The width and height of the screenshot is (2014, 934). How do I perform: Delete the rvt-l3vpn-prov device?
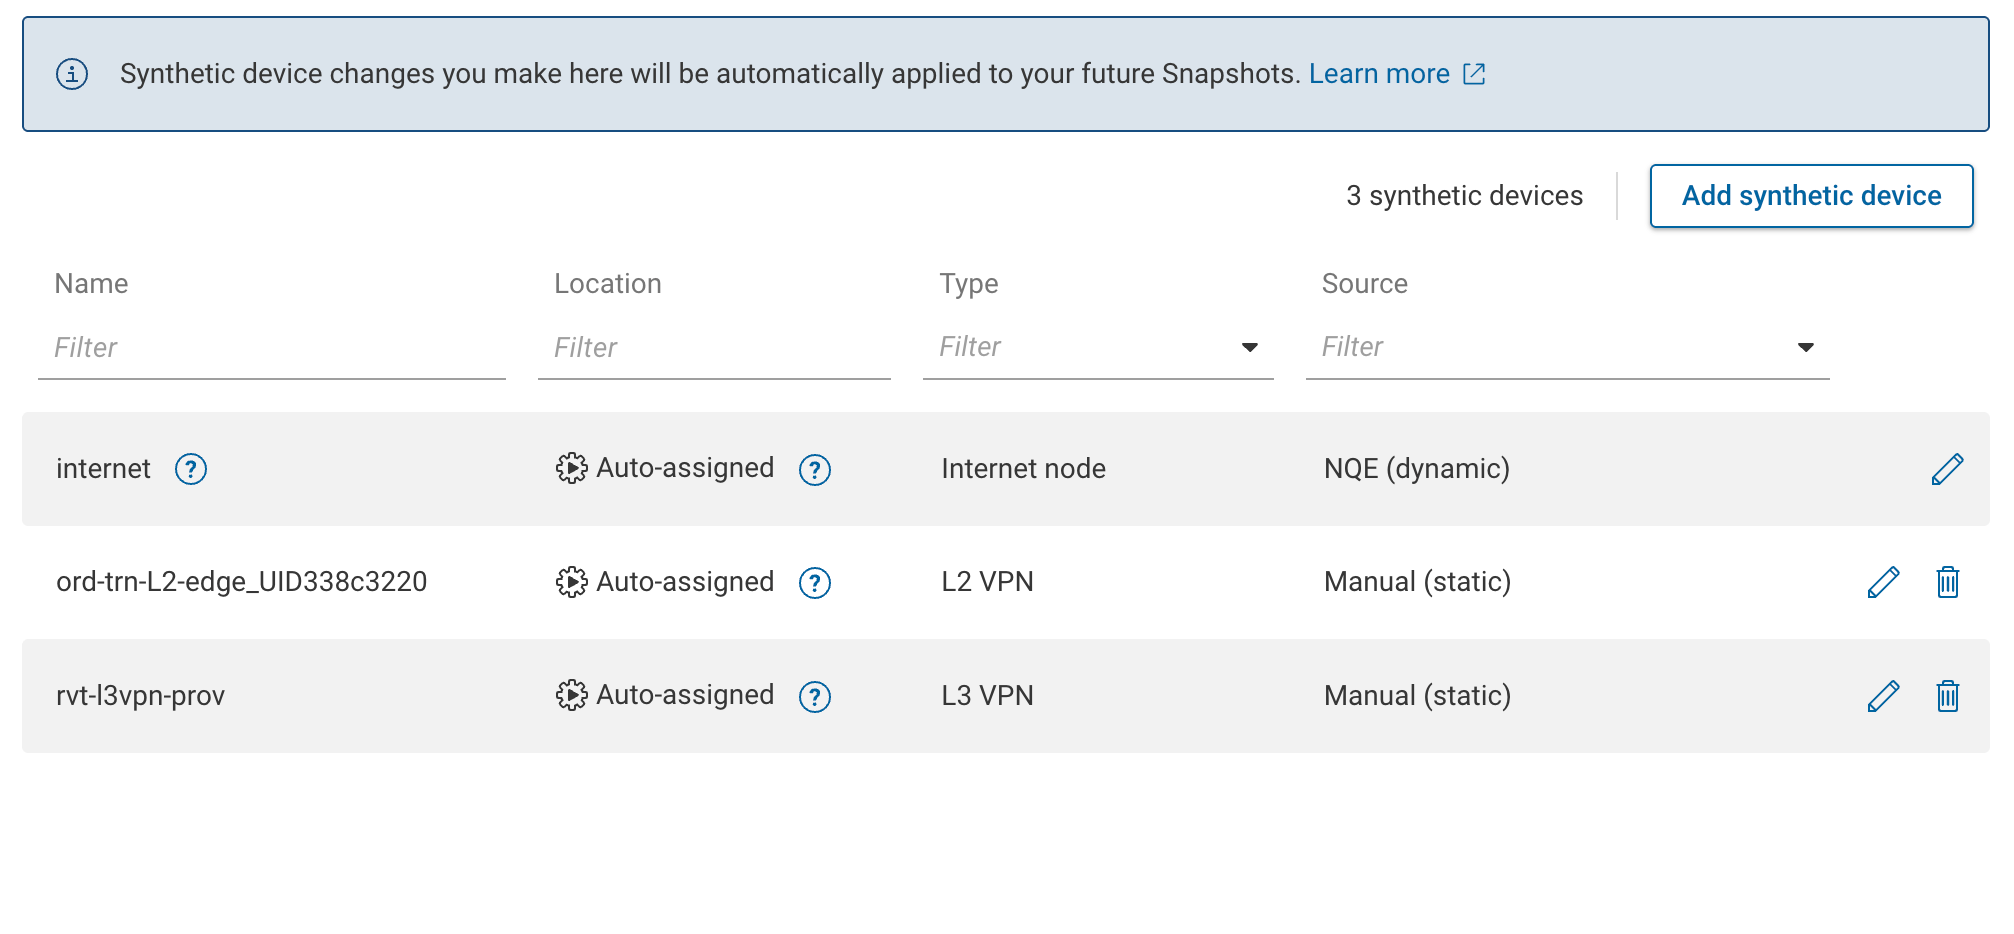[1947, 695]
